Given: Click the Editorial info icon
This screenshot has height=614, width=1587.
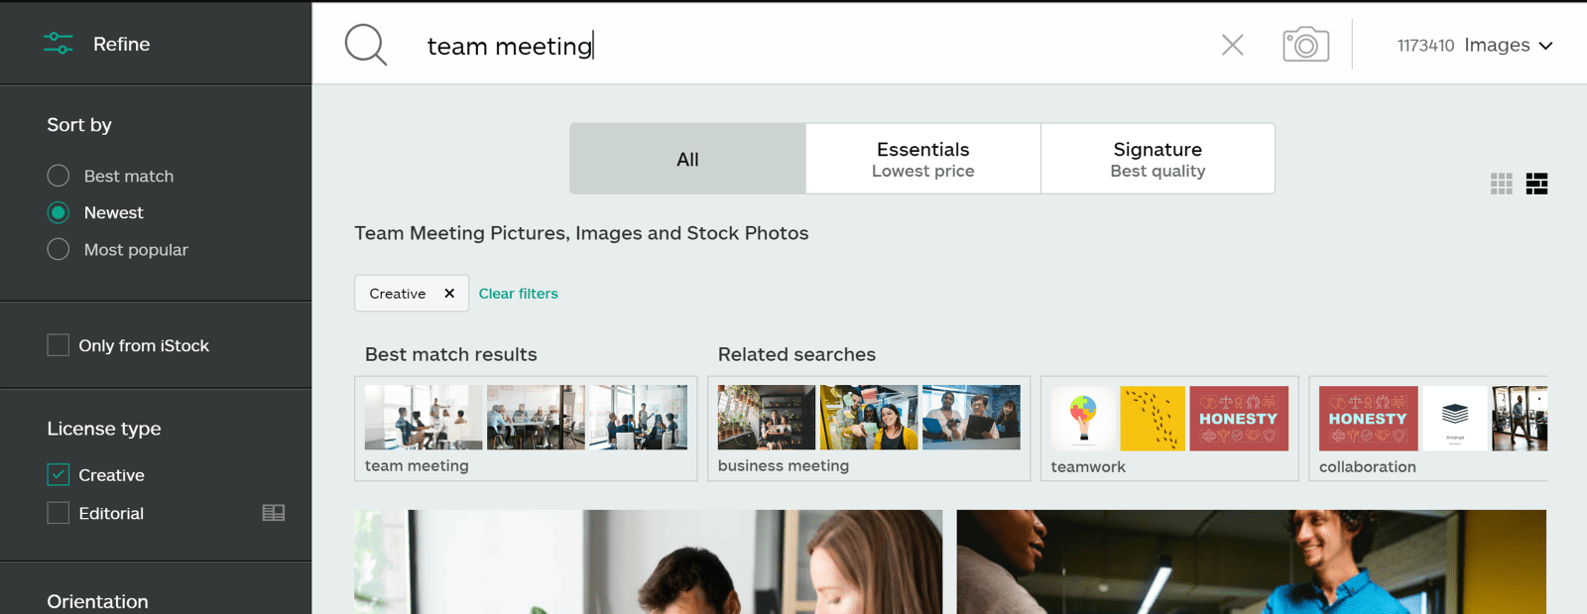Looking at the screenshot, I should coord(273,513).
